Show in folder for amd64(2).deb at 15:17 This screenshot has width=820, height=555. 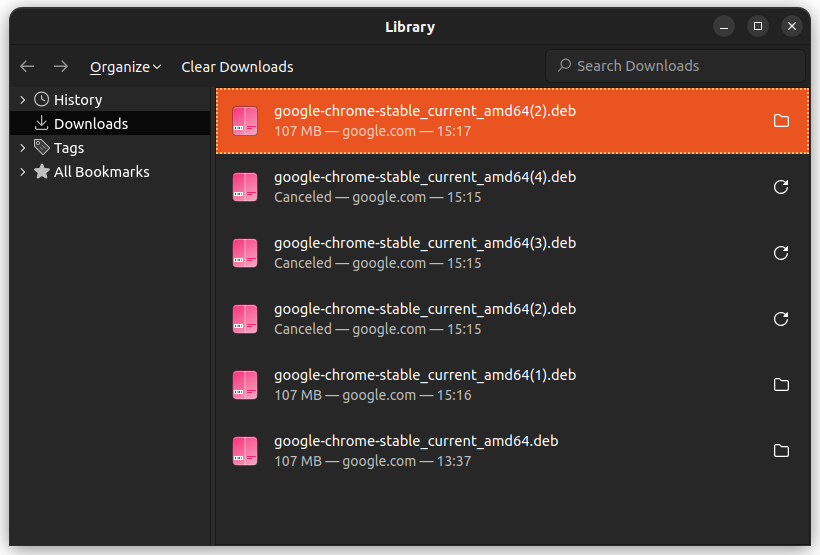[x=781, y=121]
